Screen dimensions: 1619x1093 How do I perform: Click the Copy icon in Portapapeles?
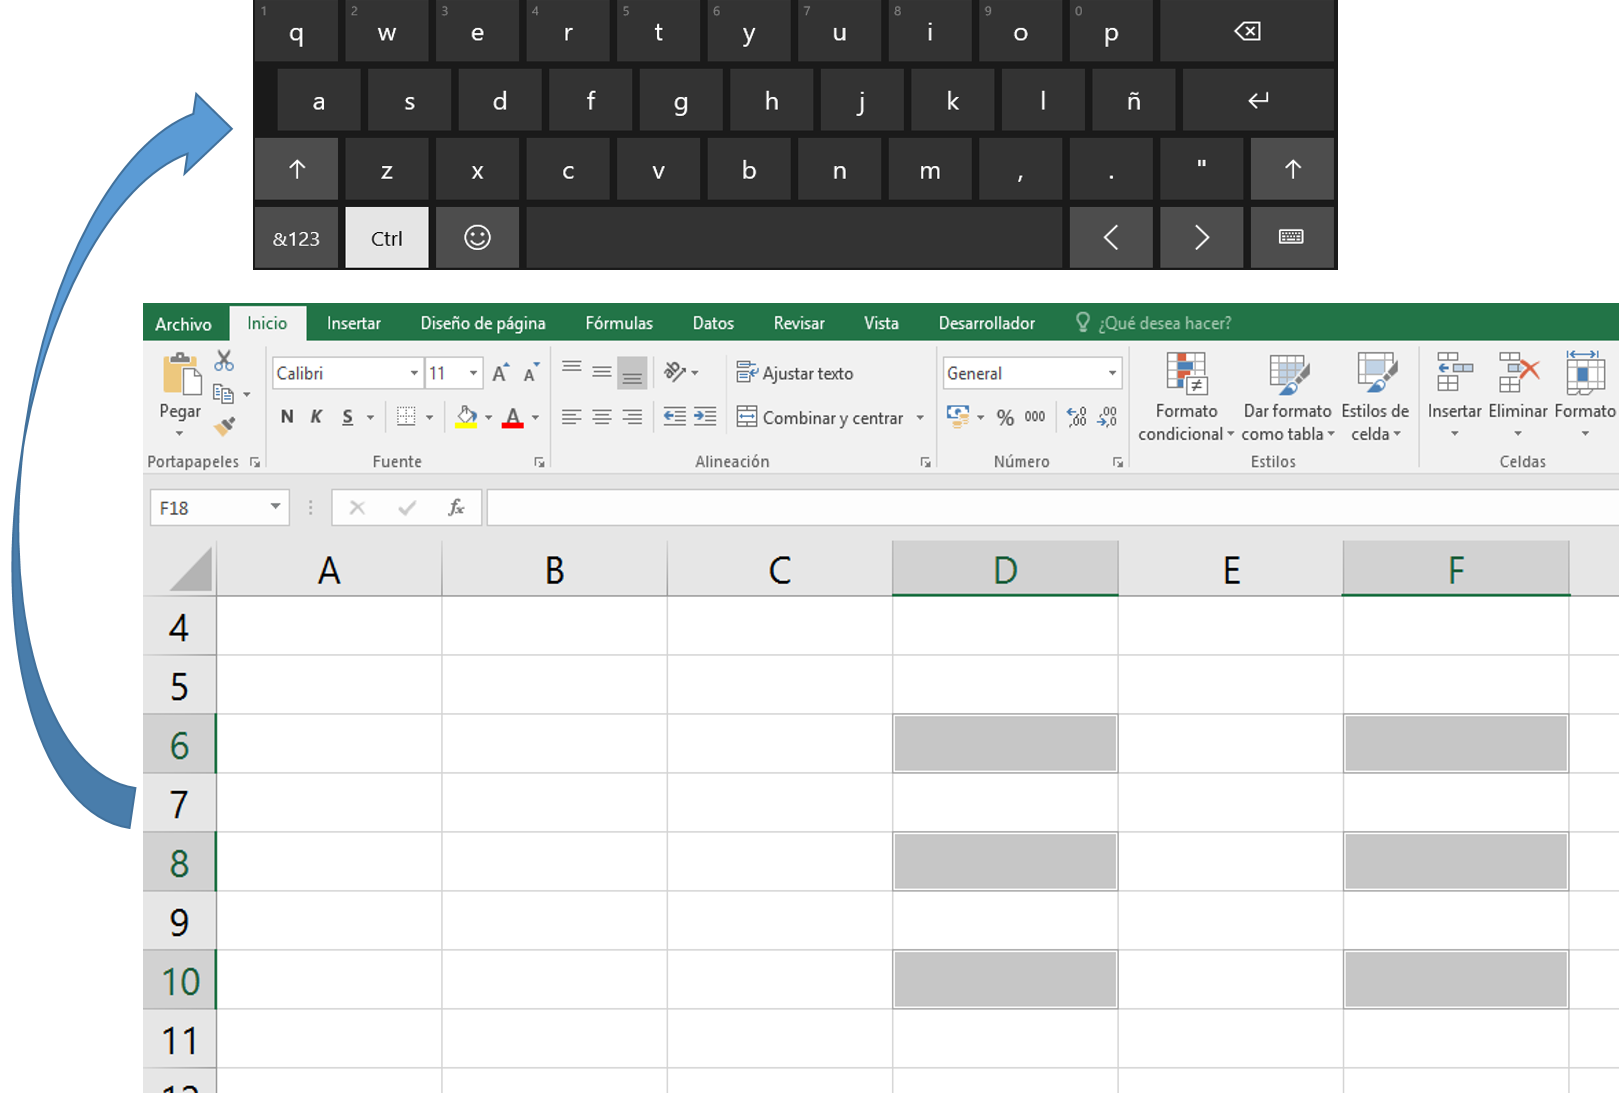click(223, 394)
